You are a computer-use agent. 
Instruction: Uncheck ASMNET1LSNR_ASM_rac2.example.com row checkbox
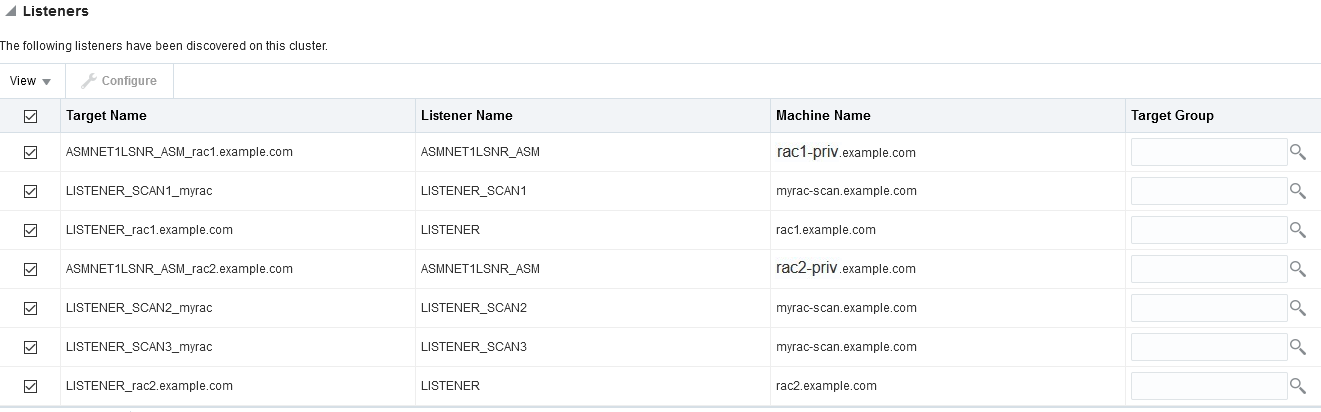(x=30, y=269)
